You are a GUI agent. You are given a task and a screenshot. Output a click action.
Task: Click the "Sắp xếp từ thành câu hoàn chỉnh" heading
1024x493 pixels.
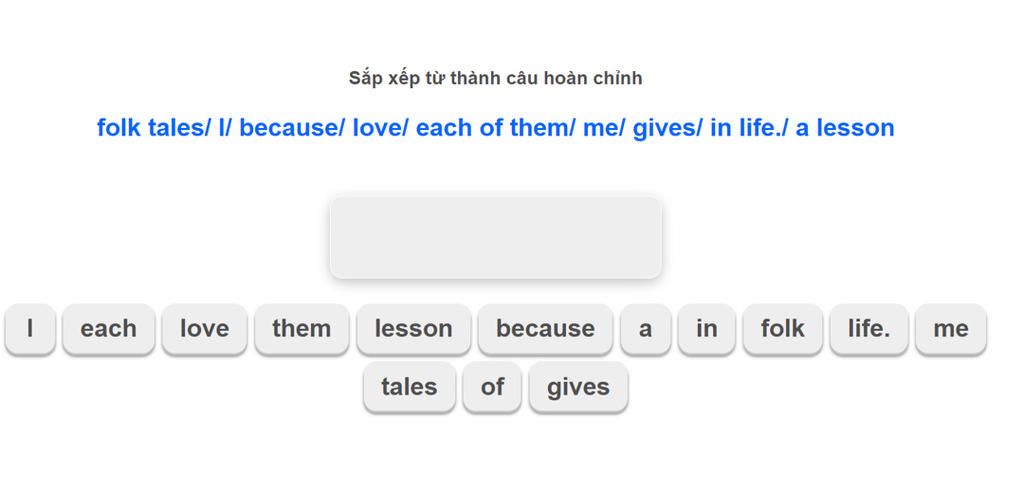(495, 78)
